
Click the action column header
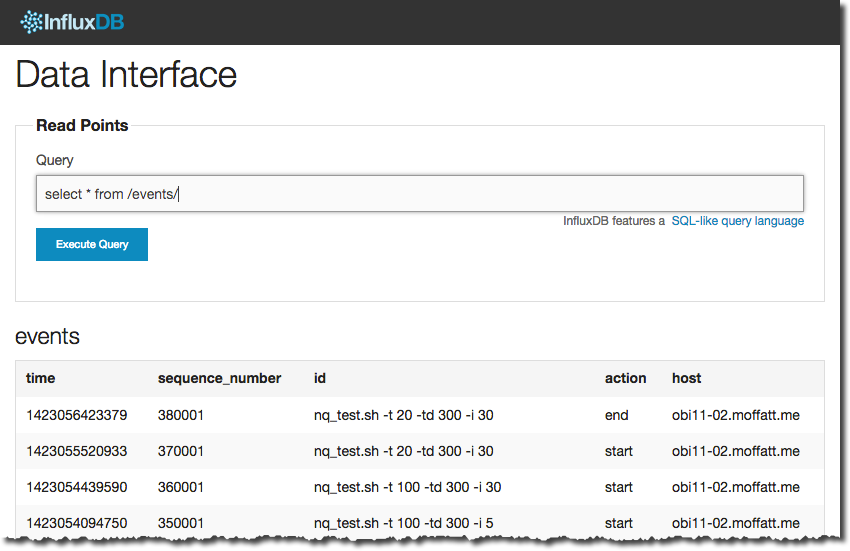point(625,378)
